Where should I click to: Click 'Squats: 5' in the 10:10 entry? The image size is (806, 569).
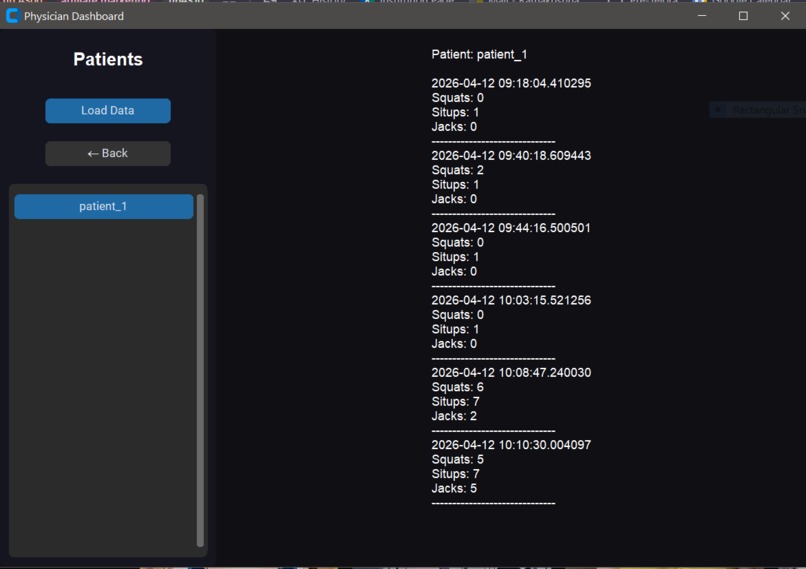tap(457, 460)
